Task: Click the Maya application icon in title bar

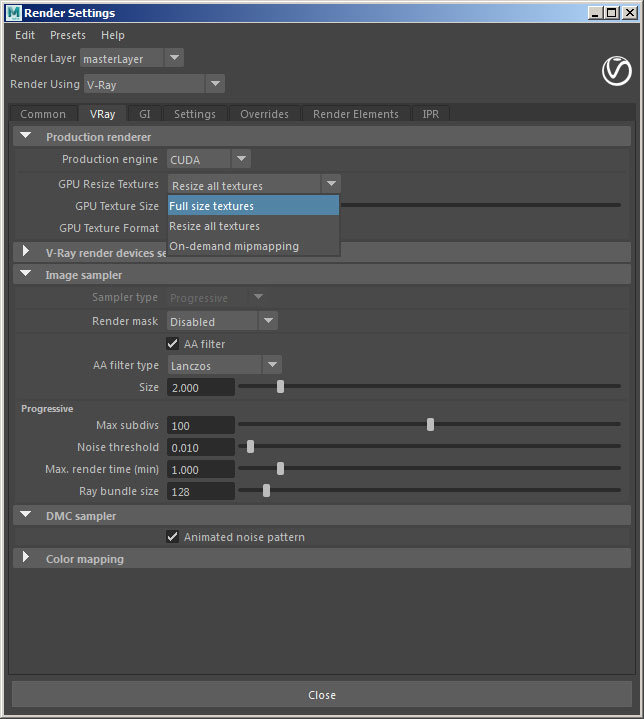Action: click(x=13, y=12)
